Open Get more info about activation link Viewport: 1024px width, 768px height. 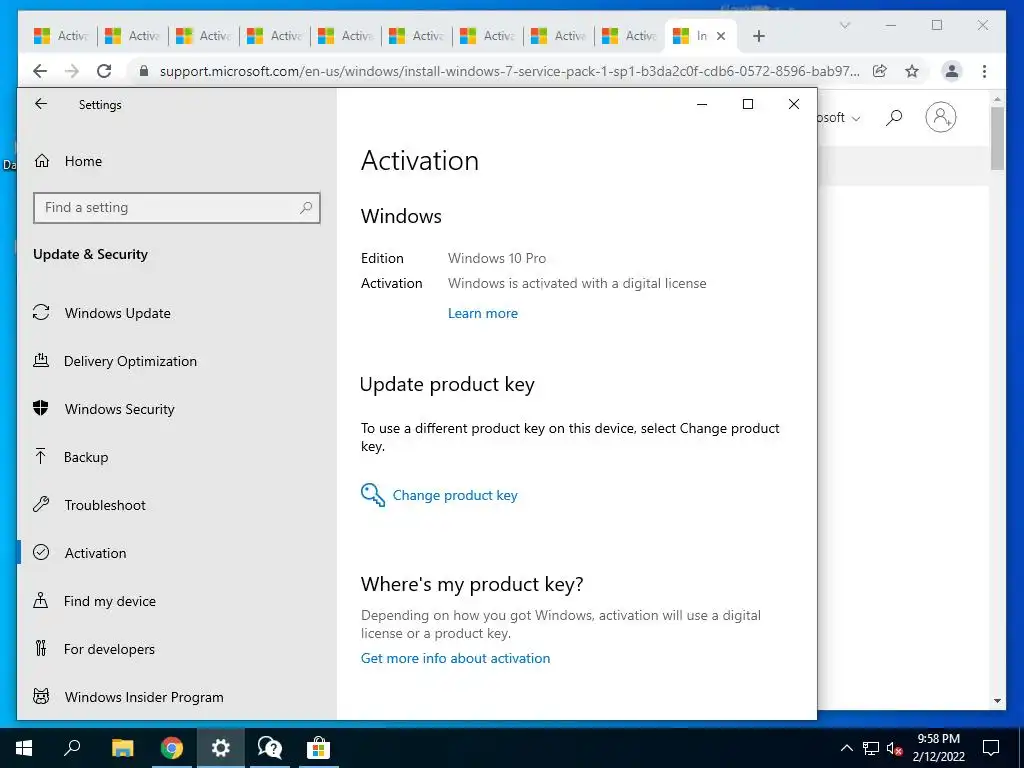(x=455, y=658)
